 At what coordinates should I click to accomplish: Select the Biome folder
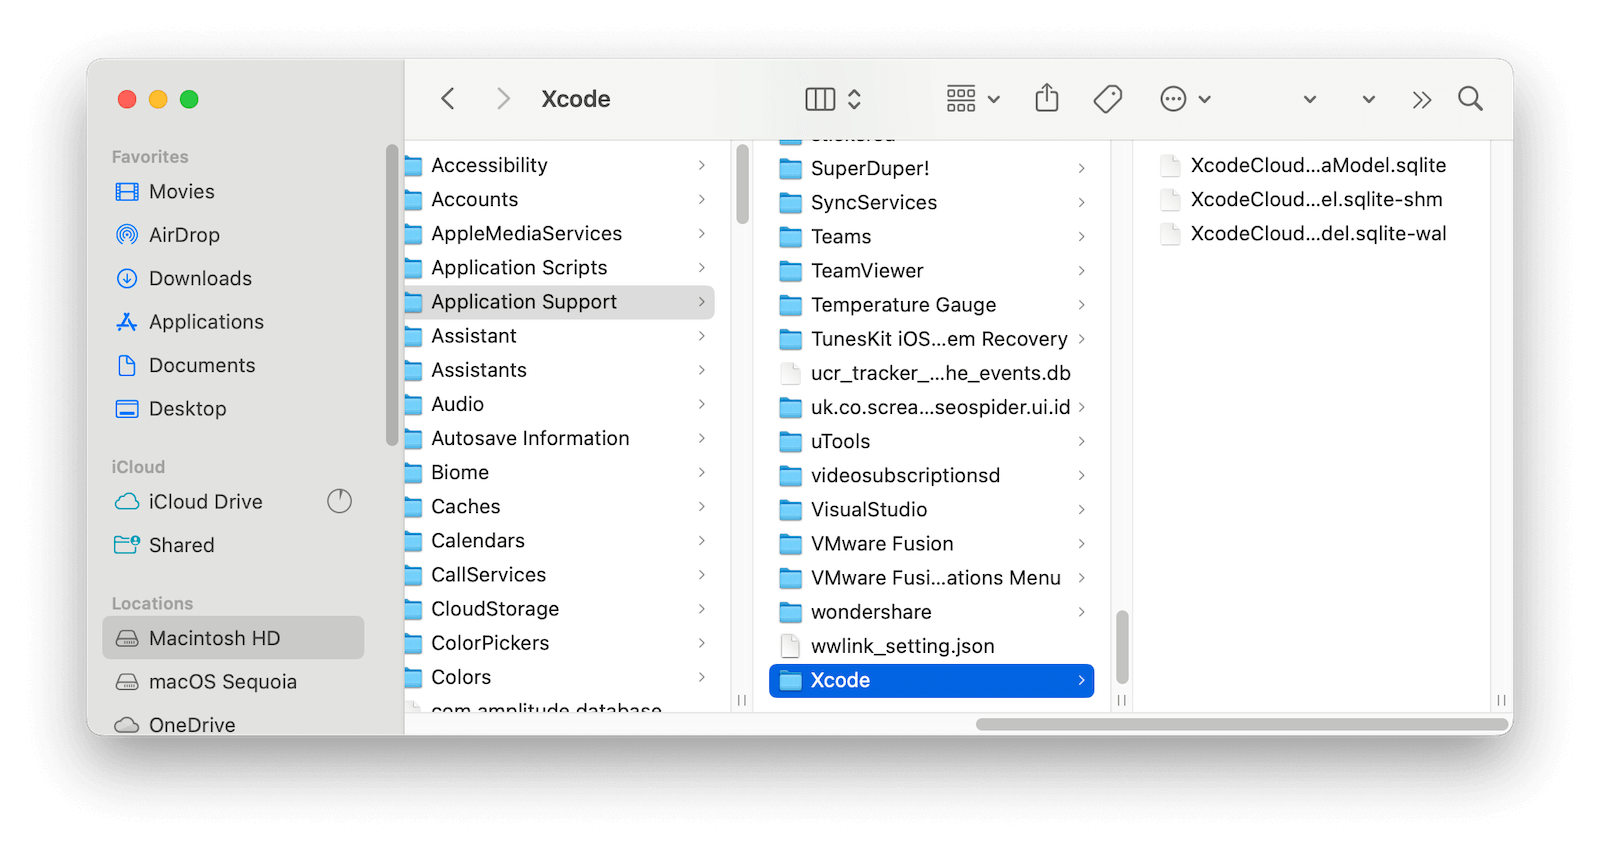(559, 473)
